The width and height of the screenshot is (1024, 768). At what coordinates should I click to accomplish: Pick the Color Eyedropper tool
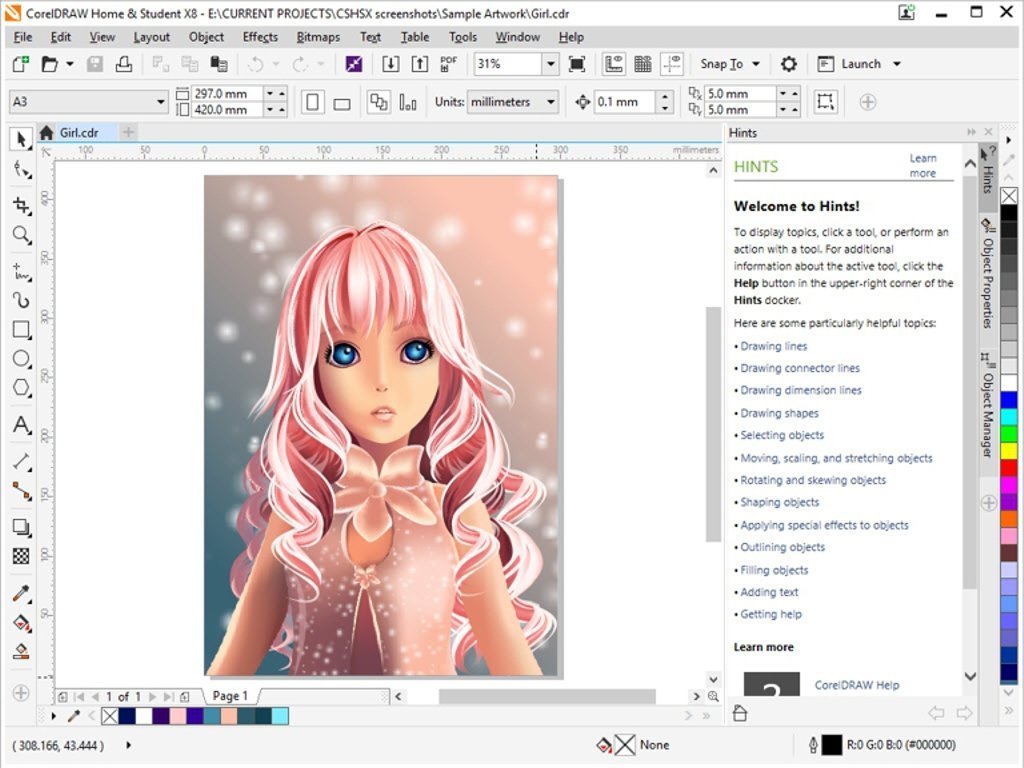[x=21, y=592]
